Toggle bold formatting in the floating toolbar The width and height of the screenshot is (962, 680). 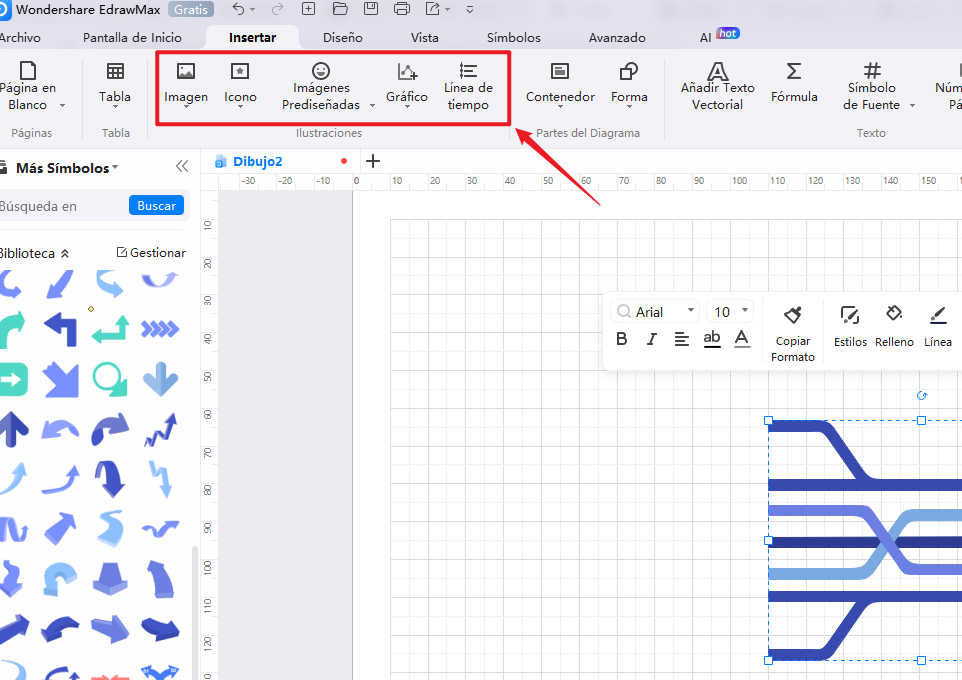(x=621, y=340)
